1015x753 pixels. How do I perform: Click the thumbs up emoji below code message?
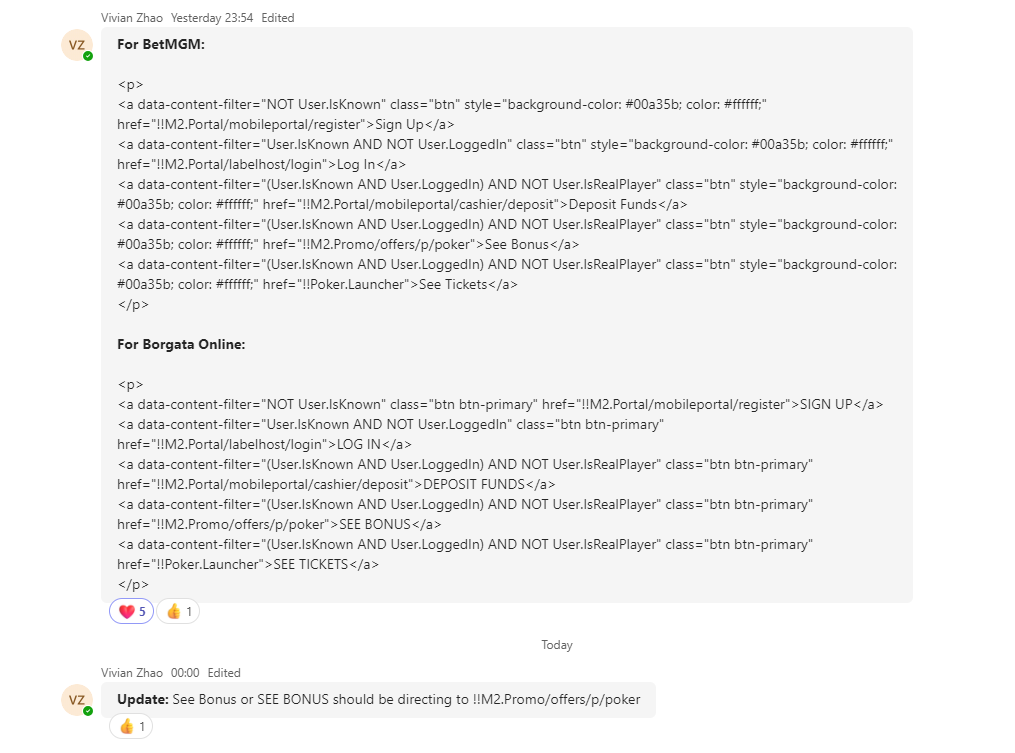(x=173, y=611)
